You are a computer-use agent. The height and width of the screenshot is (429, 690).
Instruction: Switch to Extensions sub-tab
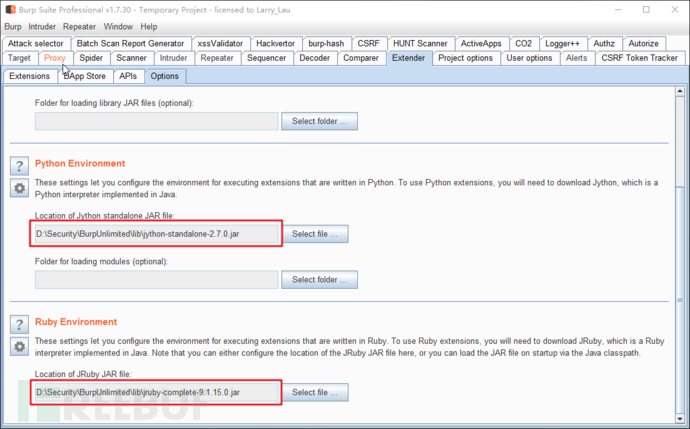click(x=29, y=76)
